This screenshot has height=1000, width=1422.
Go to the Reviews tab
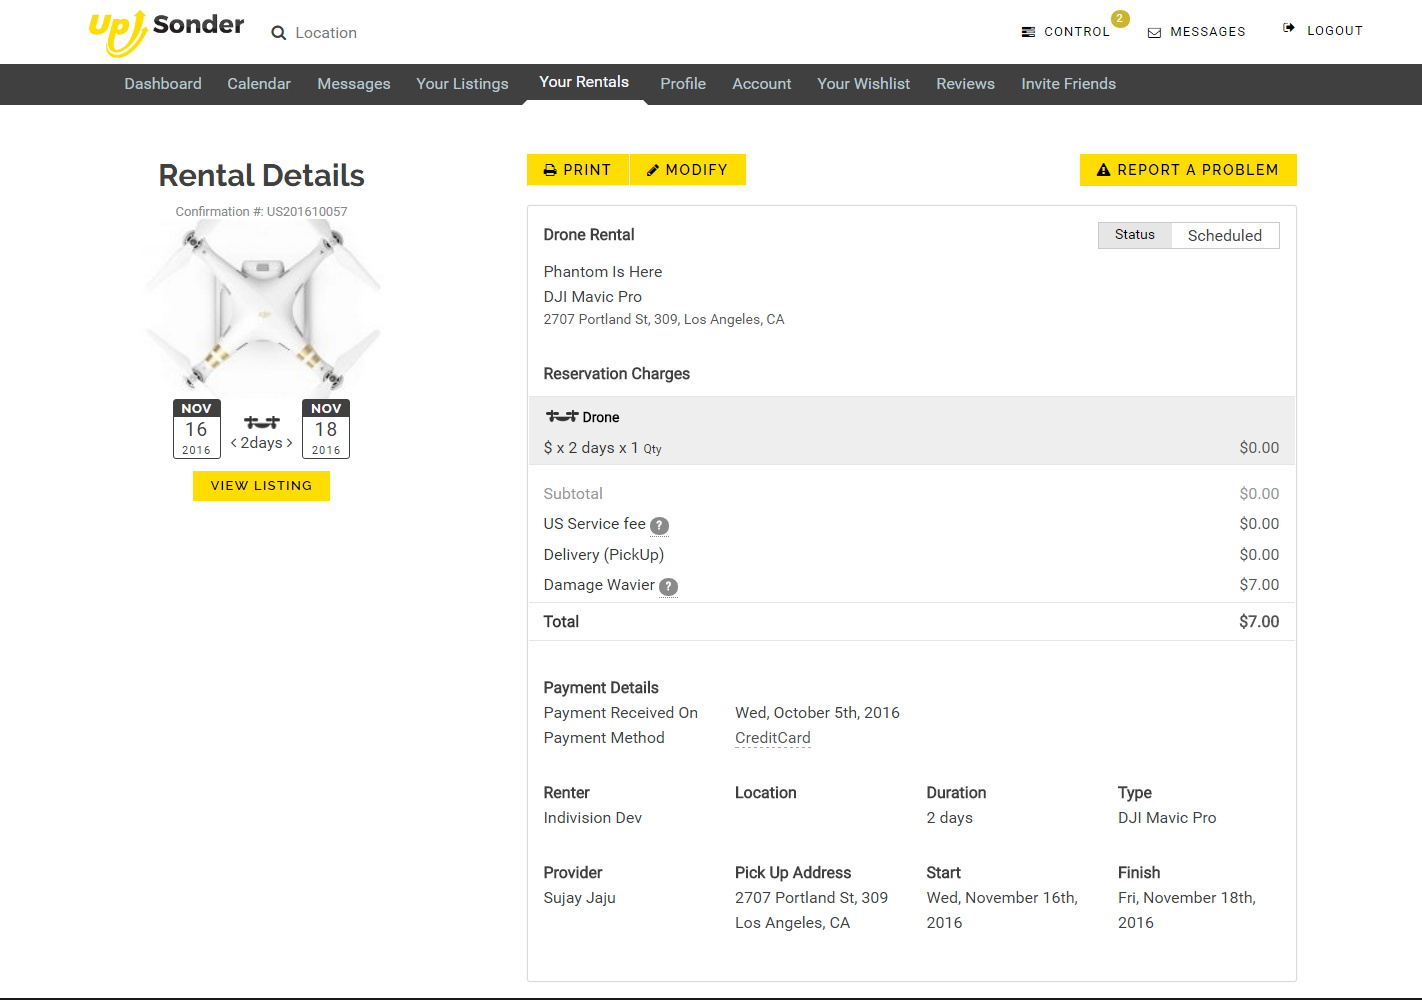click(965, 84)
